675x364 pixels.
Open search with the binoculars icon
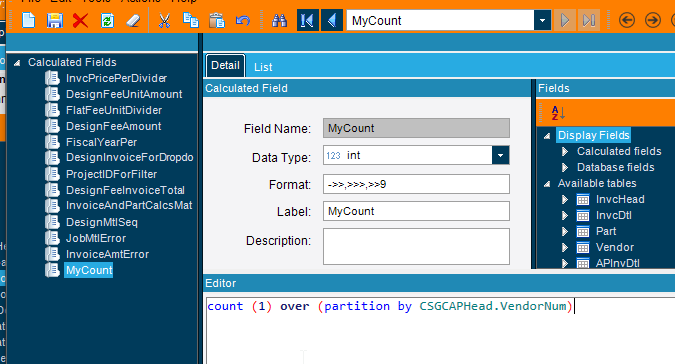tap(279, 20)
